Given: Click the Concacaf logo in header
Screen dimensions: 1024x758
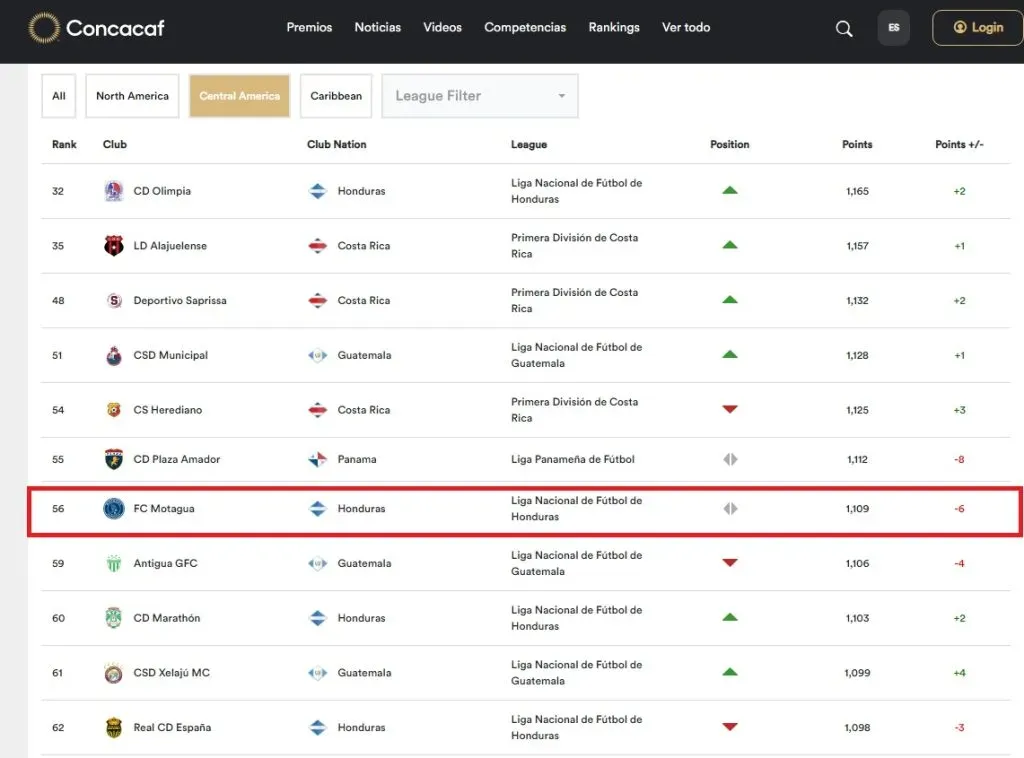Looking at the screenshot, I should click(96, 28).
